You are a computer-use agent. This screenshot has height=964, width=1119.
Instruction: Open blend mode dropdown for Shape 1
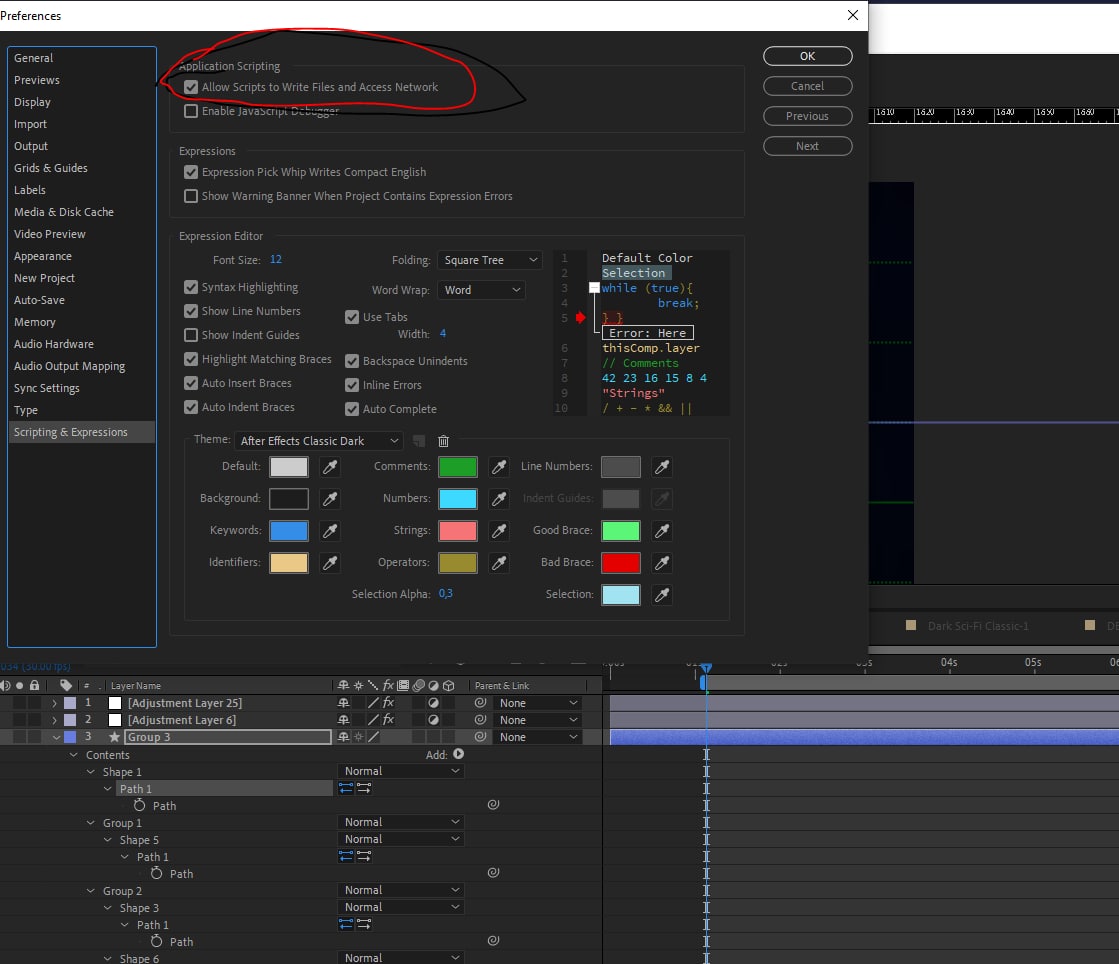point(400,771)
